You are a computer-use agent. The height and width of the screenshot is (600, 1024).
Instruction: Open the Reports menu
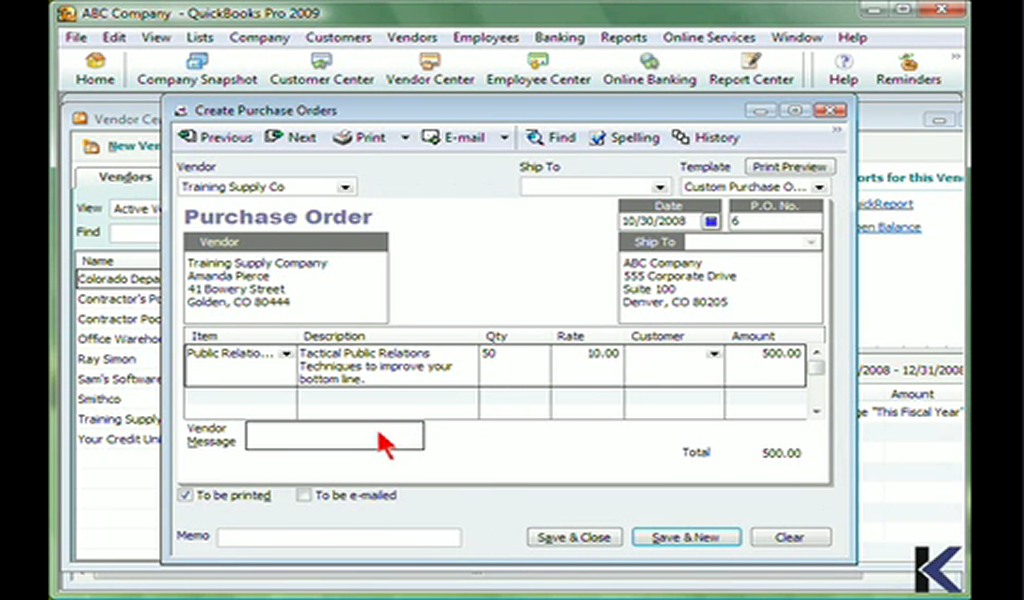[x=623, y=37]
